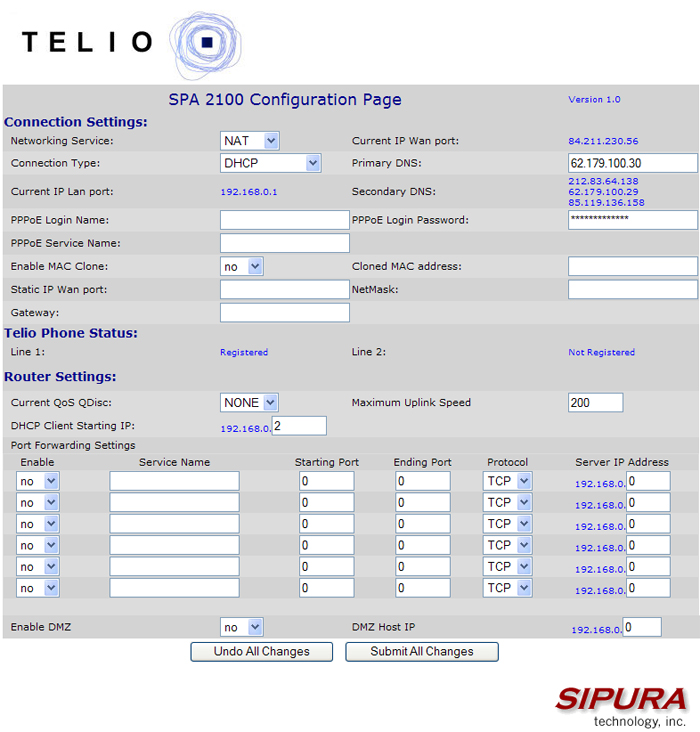
Task: Open the second port forwarding Enable dropdown
Action: point(38,502)
